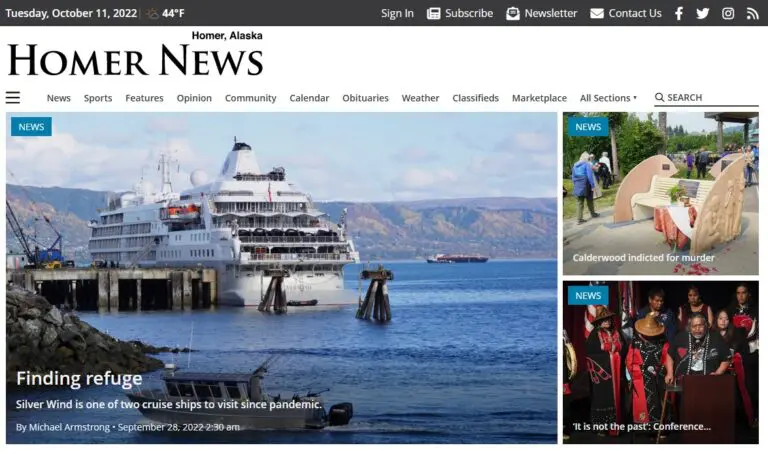Open the Instagram icon
This screenshot has width=768, height=454.
[x=728, y=13]
